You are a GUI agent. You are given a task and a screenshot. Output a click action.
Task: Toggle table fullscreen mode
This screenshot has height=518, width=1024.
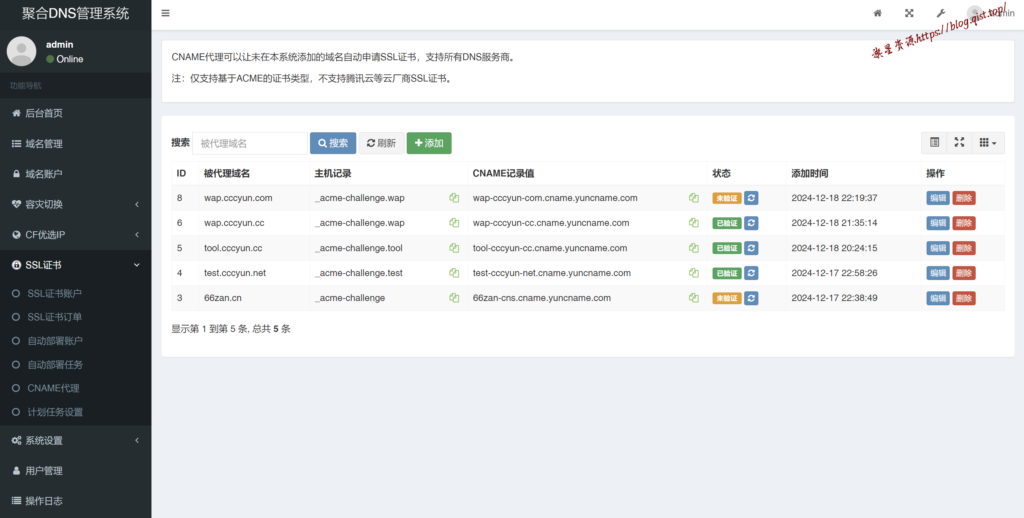pos(959,143)
